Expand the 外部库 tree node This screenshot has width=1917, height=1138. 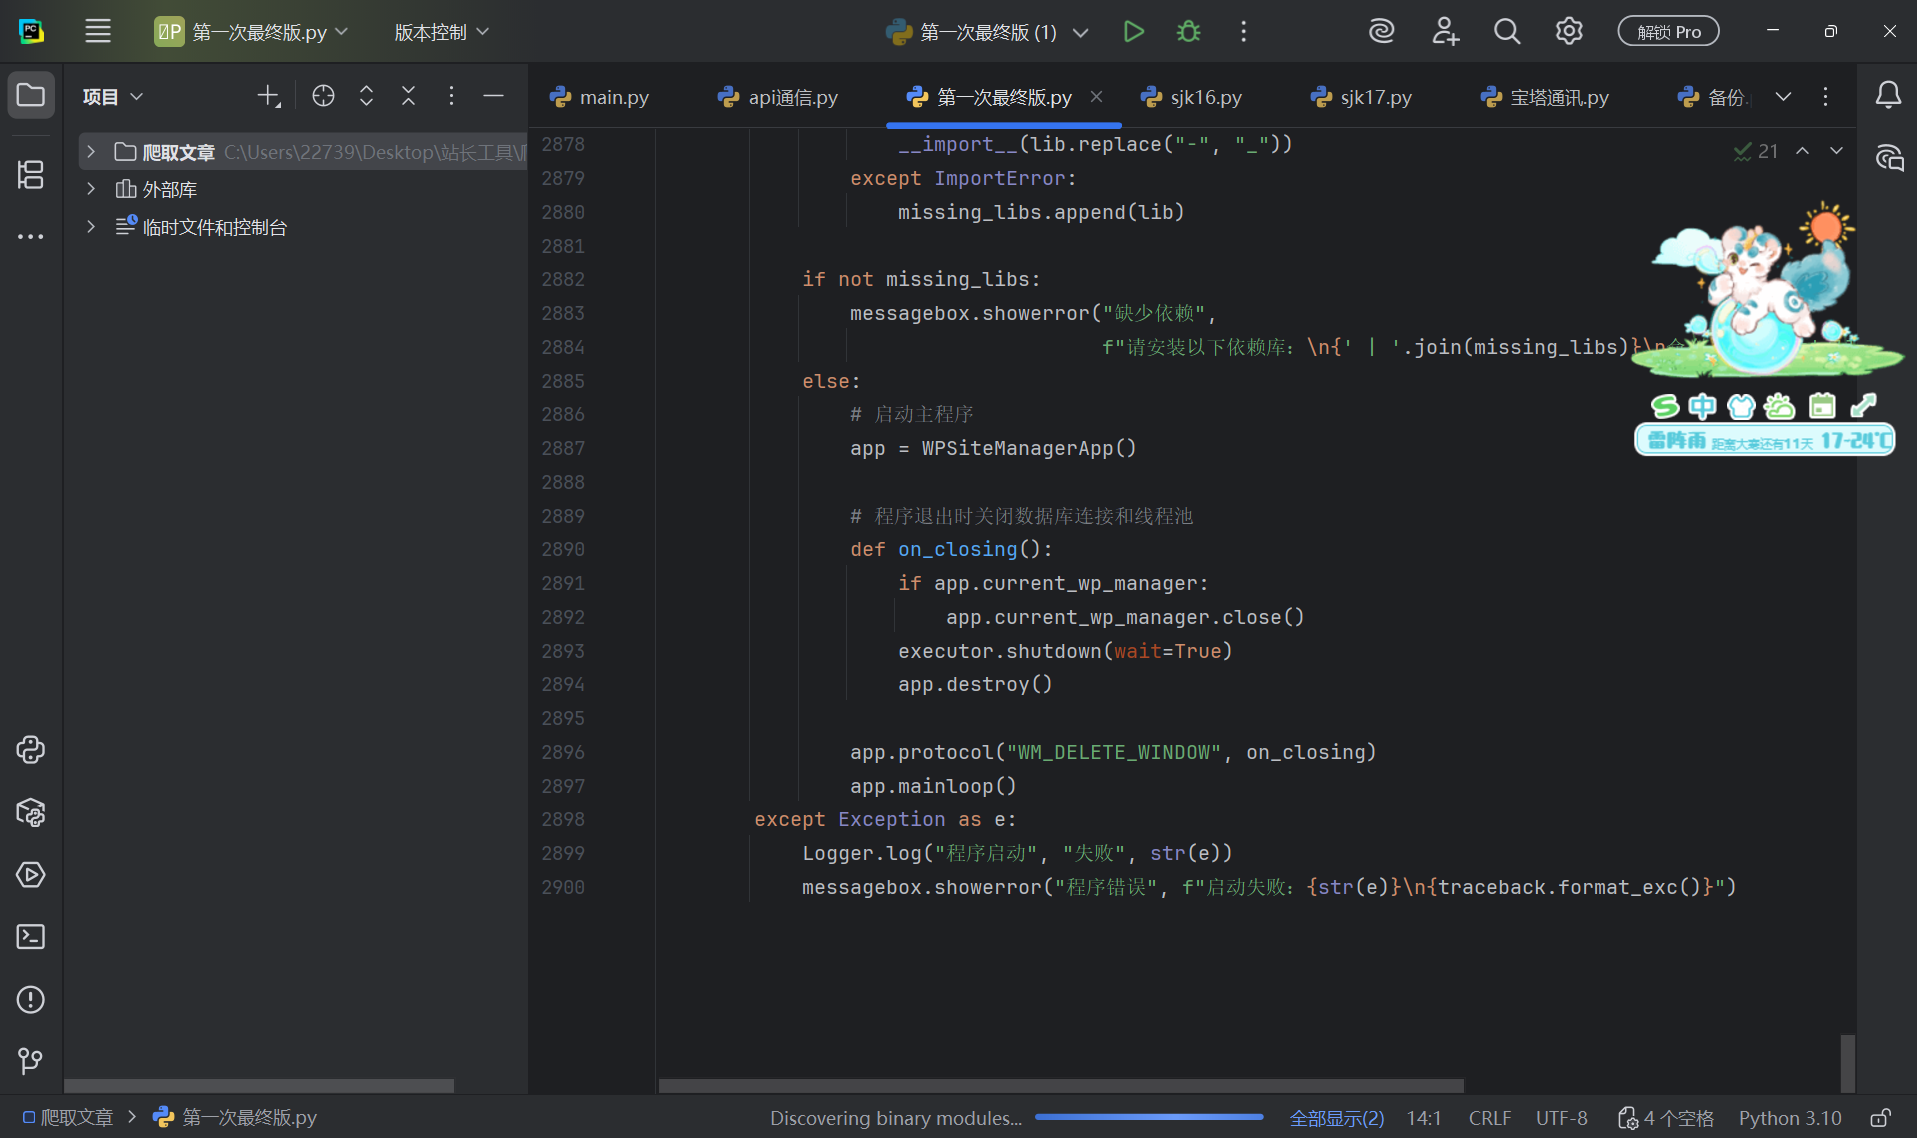[x=91, y=189]
